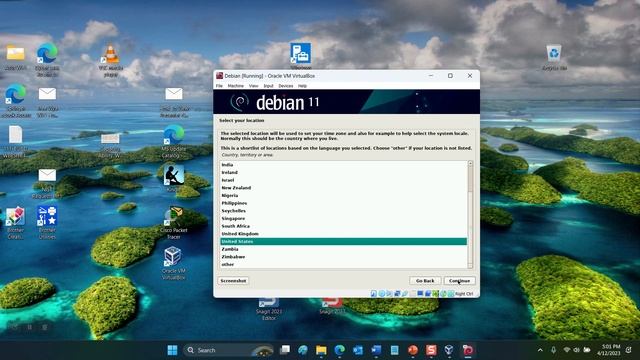
Task: Click the running Debian VM taskbar icon
Action: [468, 350]
